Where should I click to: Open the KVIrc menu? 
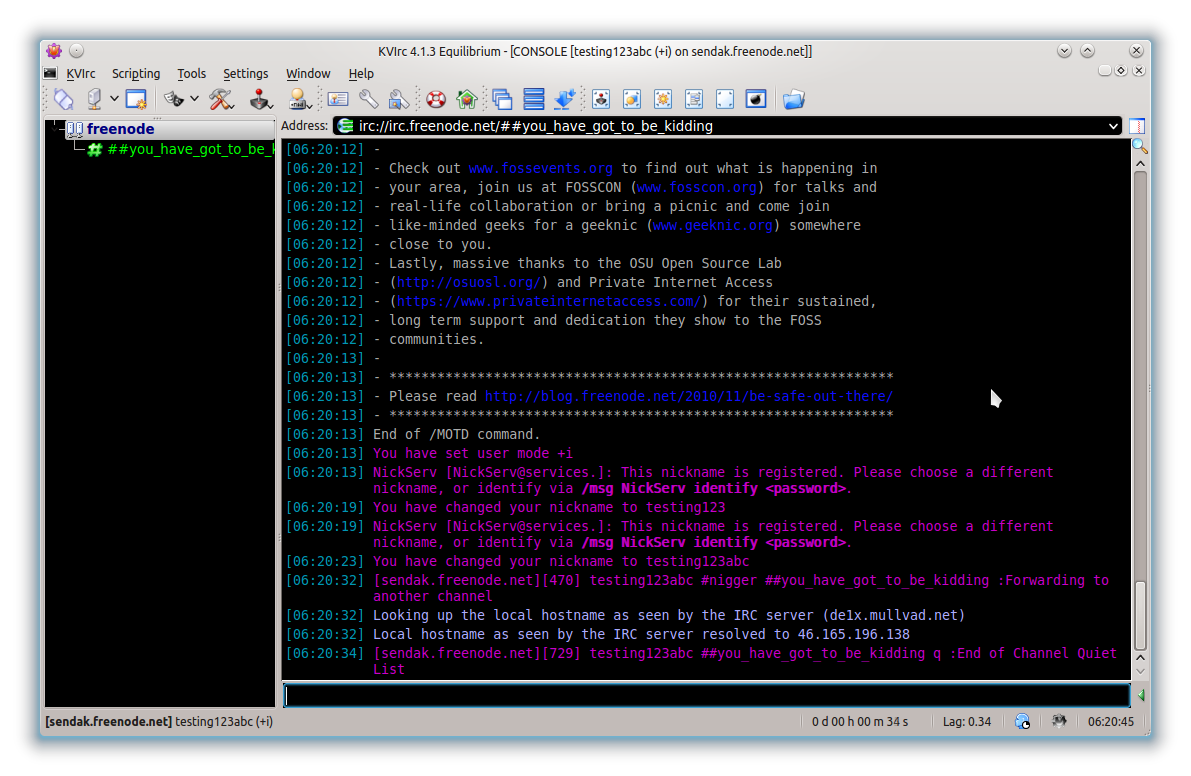pyautogui.click(x=81, y=74)
